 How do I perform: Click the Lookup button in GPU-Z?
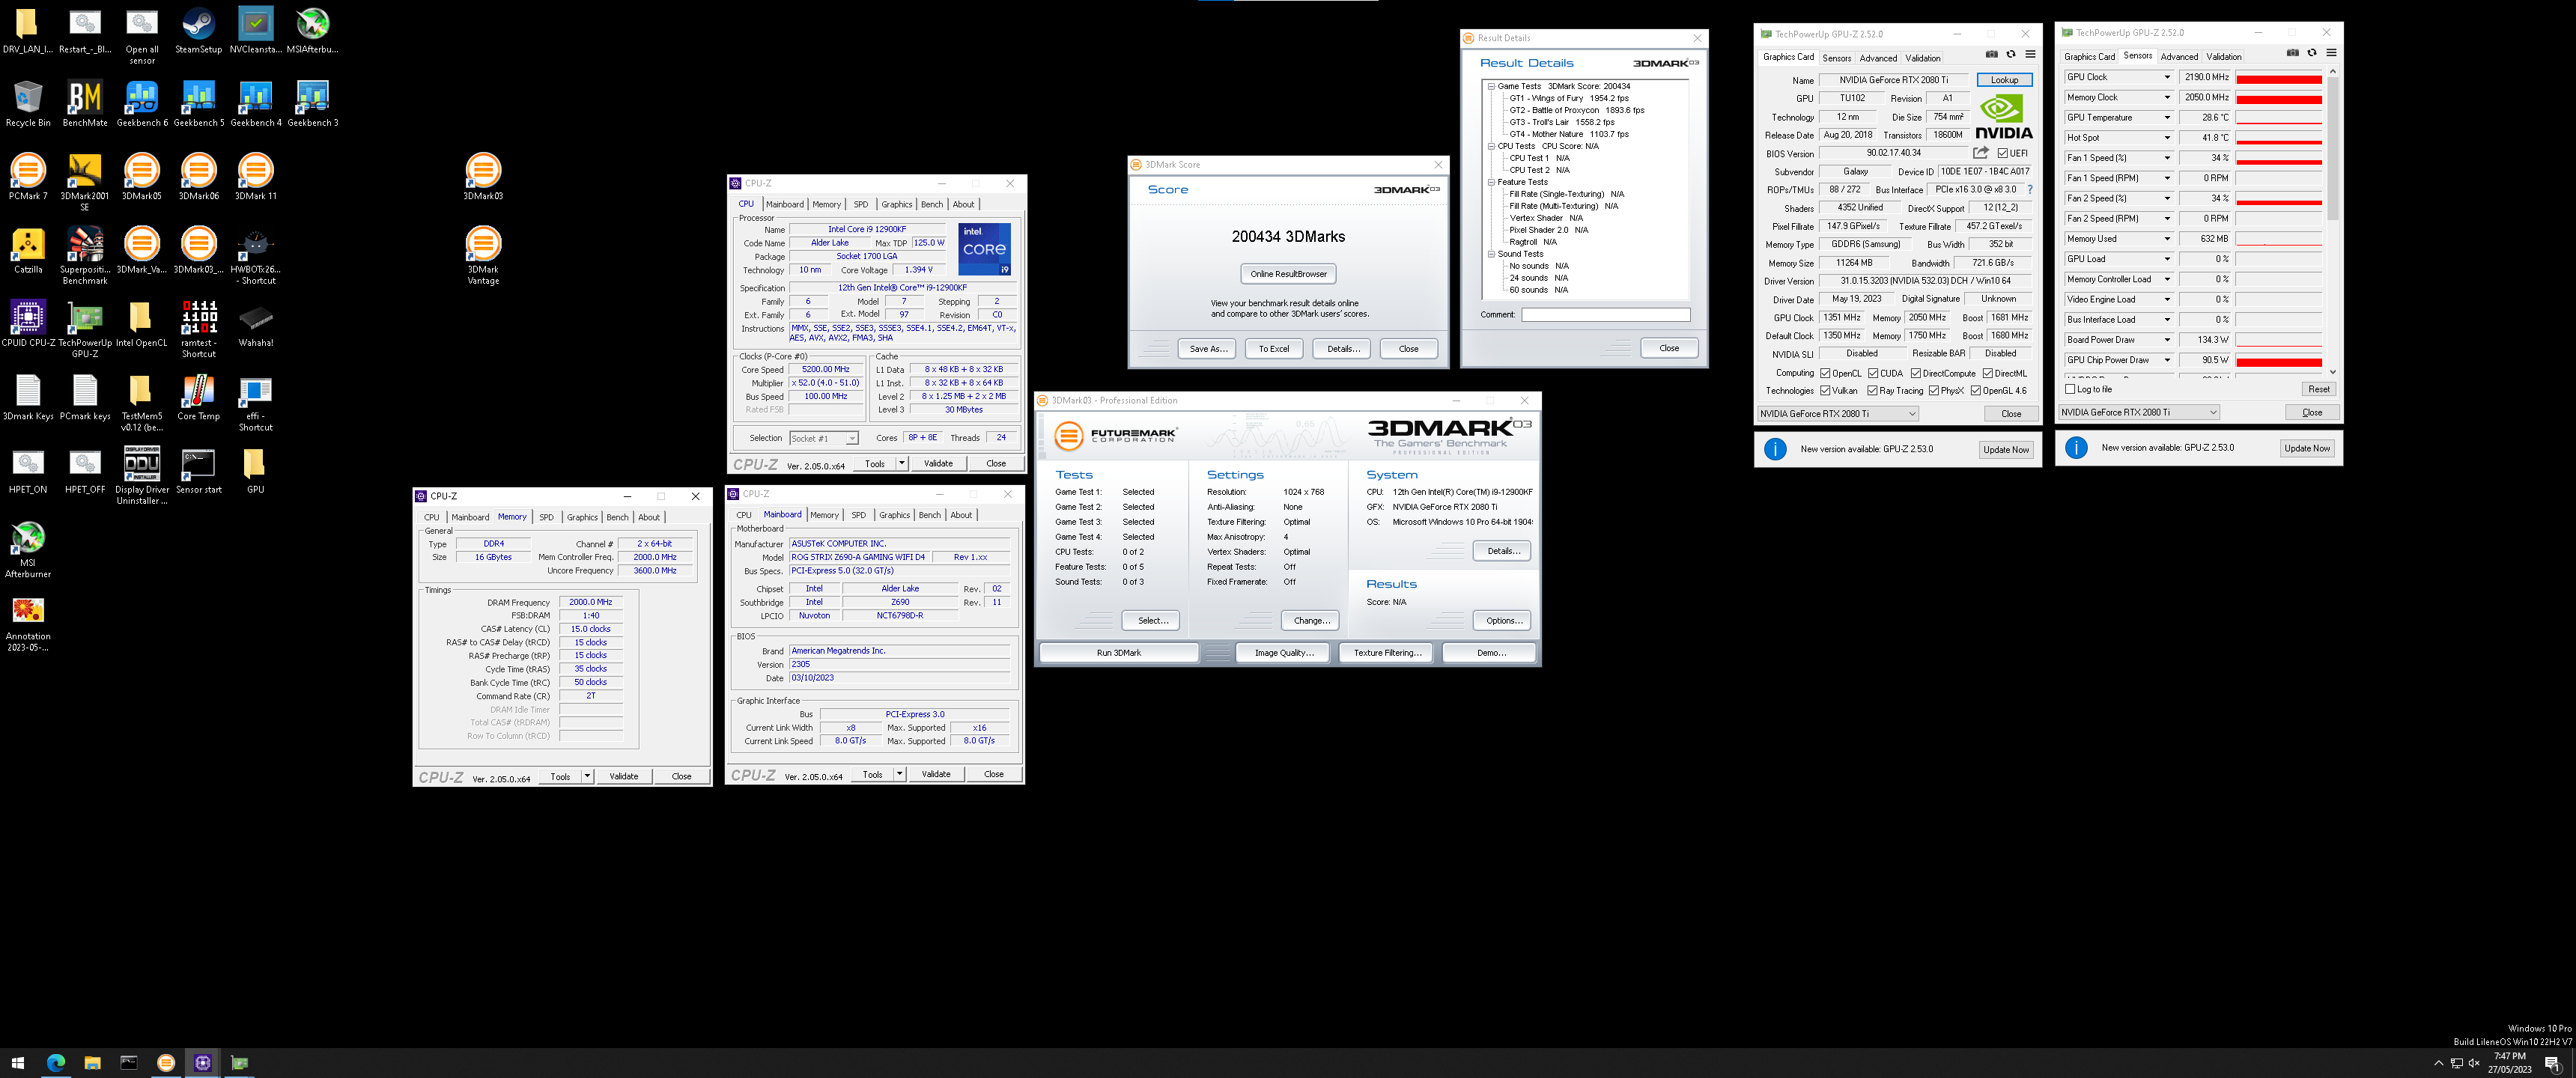click(x=2004, y=80)
